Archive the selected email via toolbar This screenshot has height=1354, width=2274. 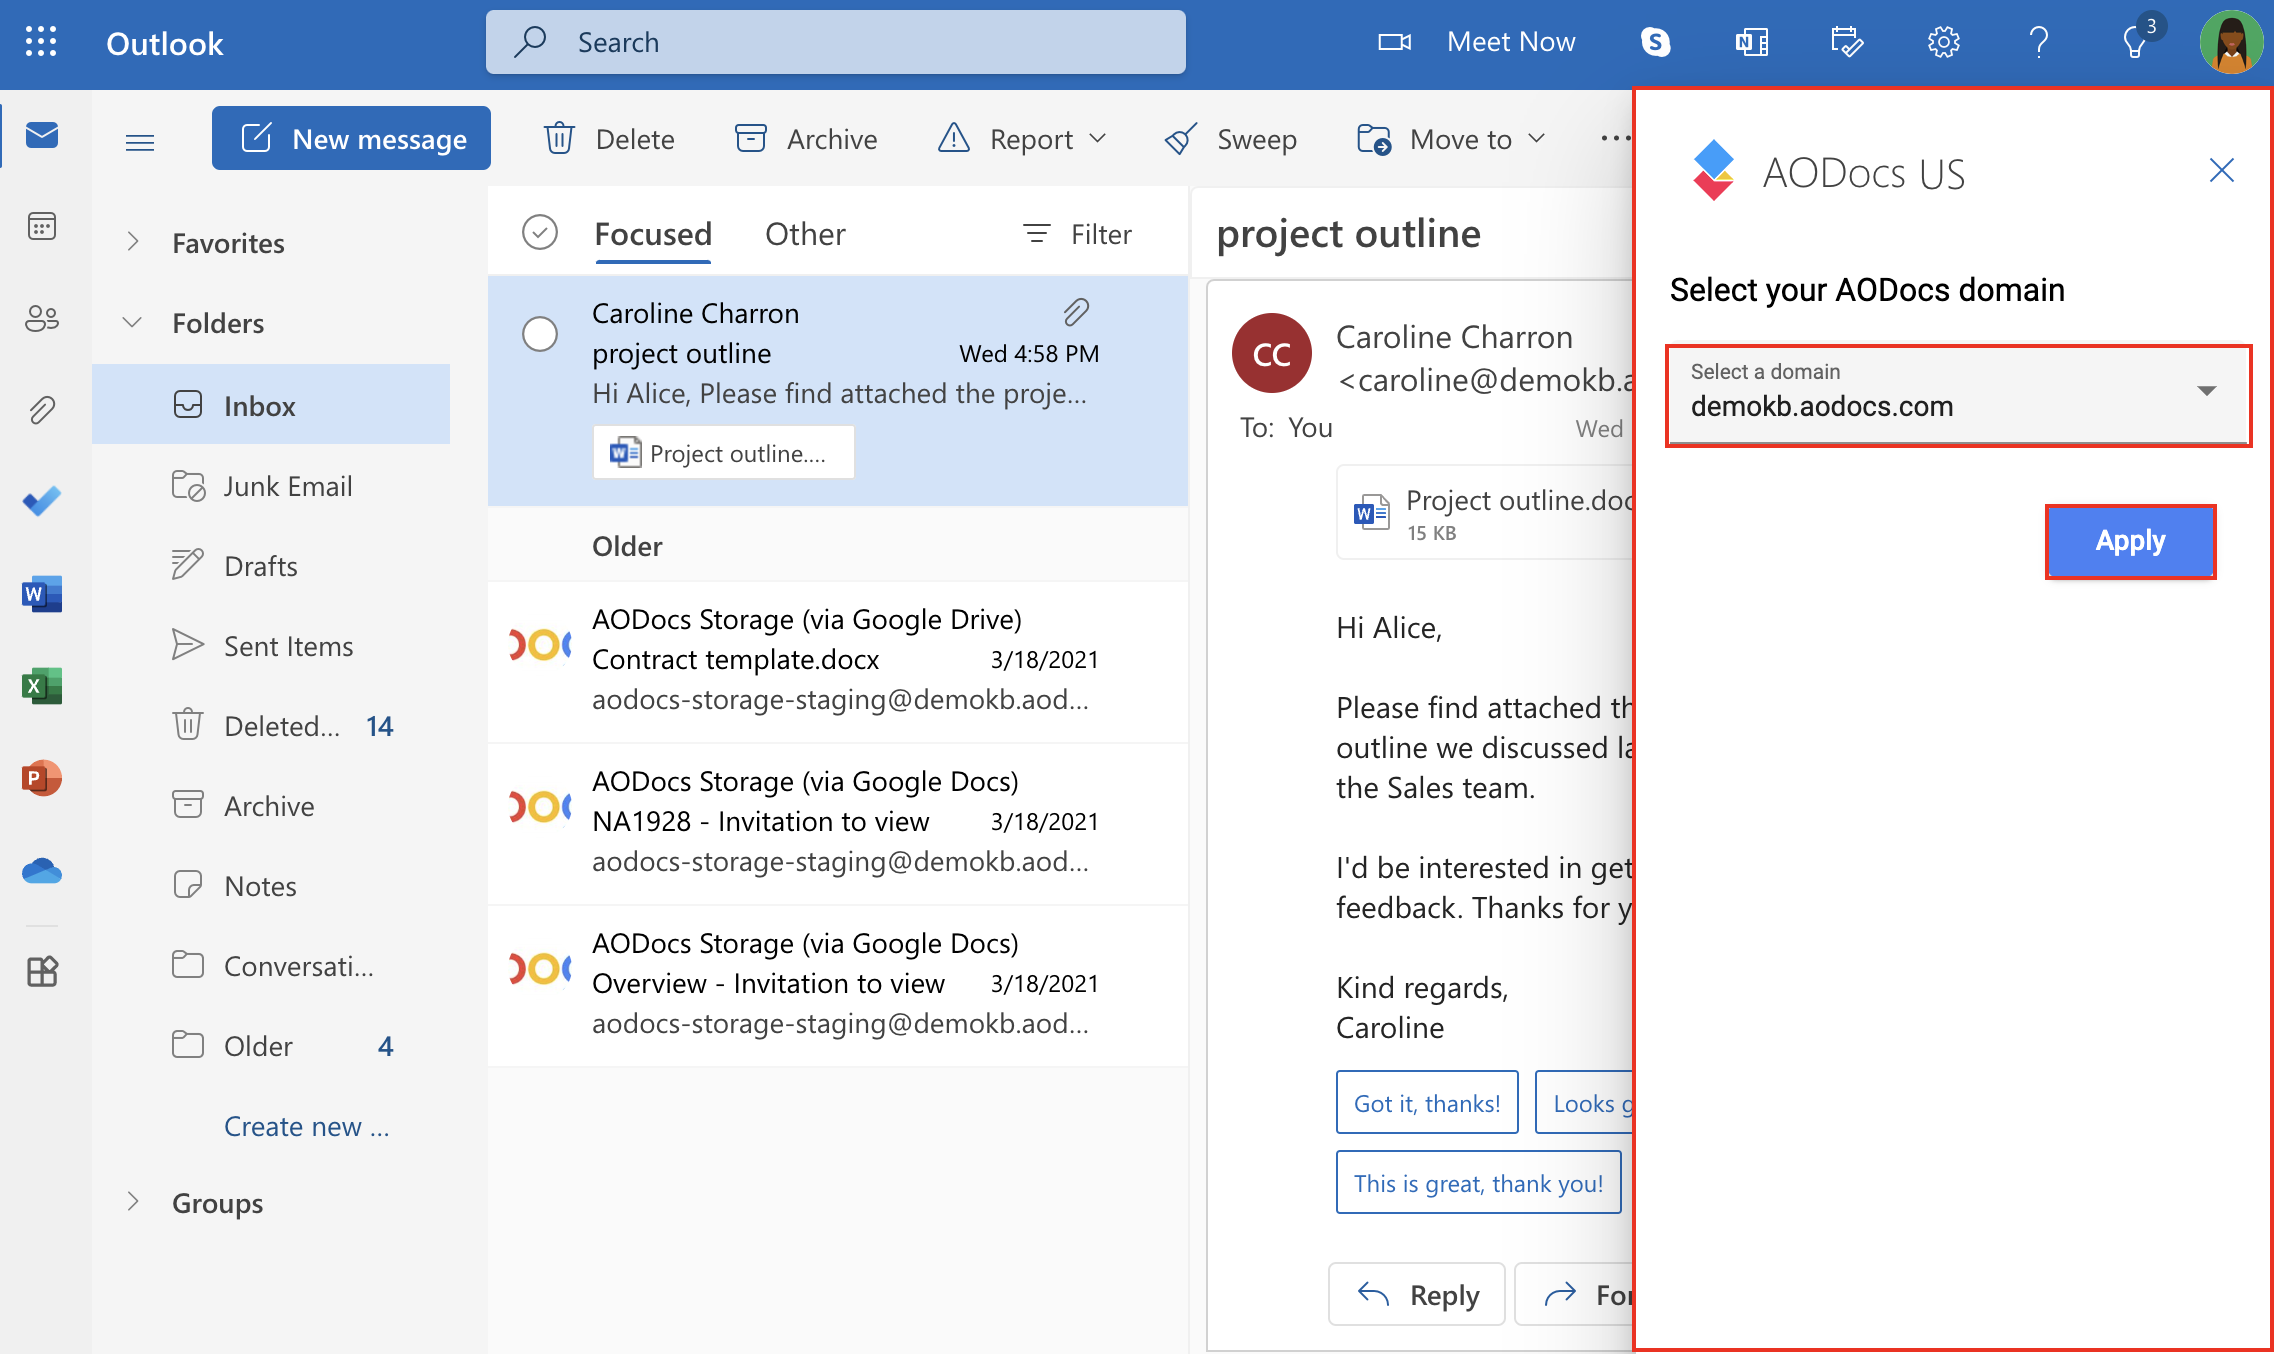click(x=805, y=139)
